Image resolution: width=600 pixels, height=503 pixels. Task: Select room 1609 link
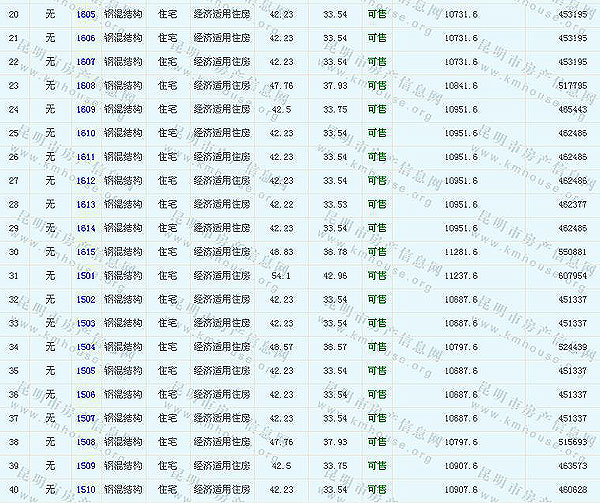[x=86, y=109]
